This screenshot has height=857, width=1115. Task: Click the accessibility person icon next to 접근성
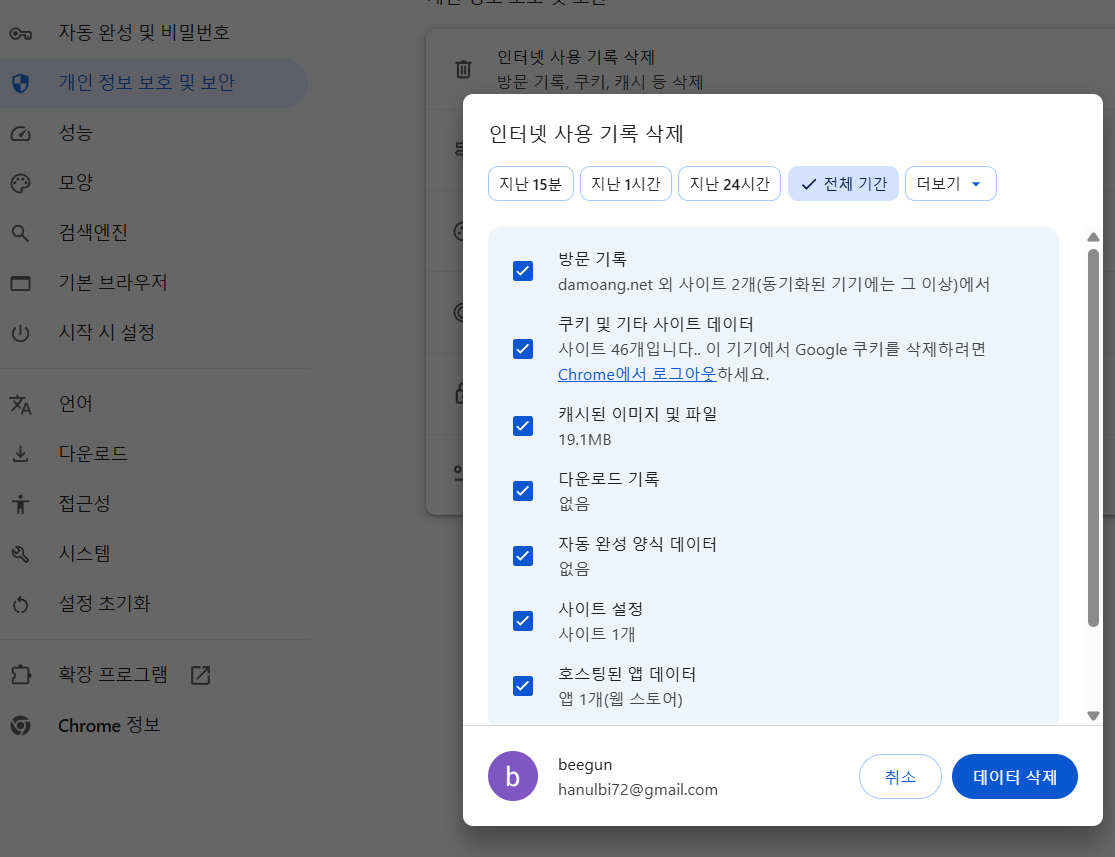tap(21, 504)
